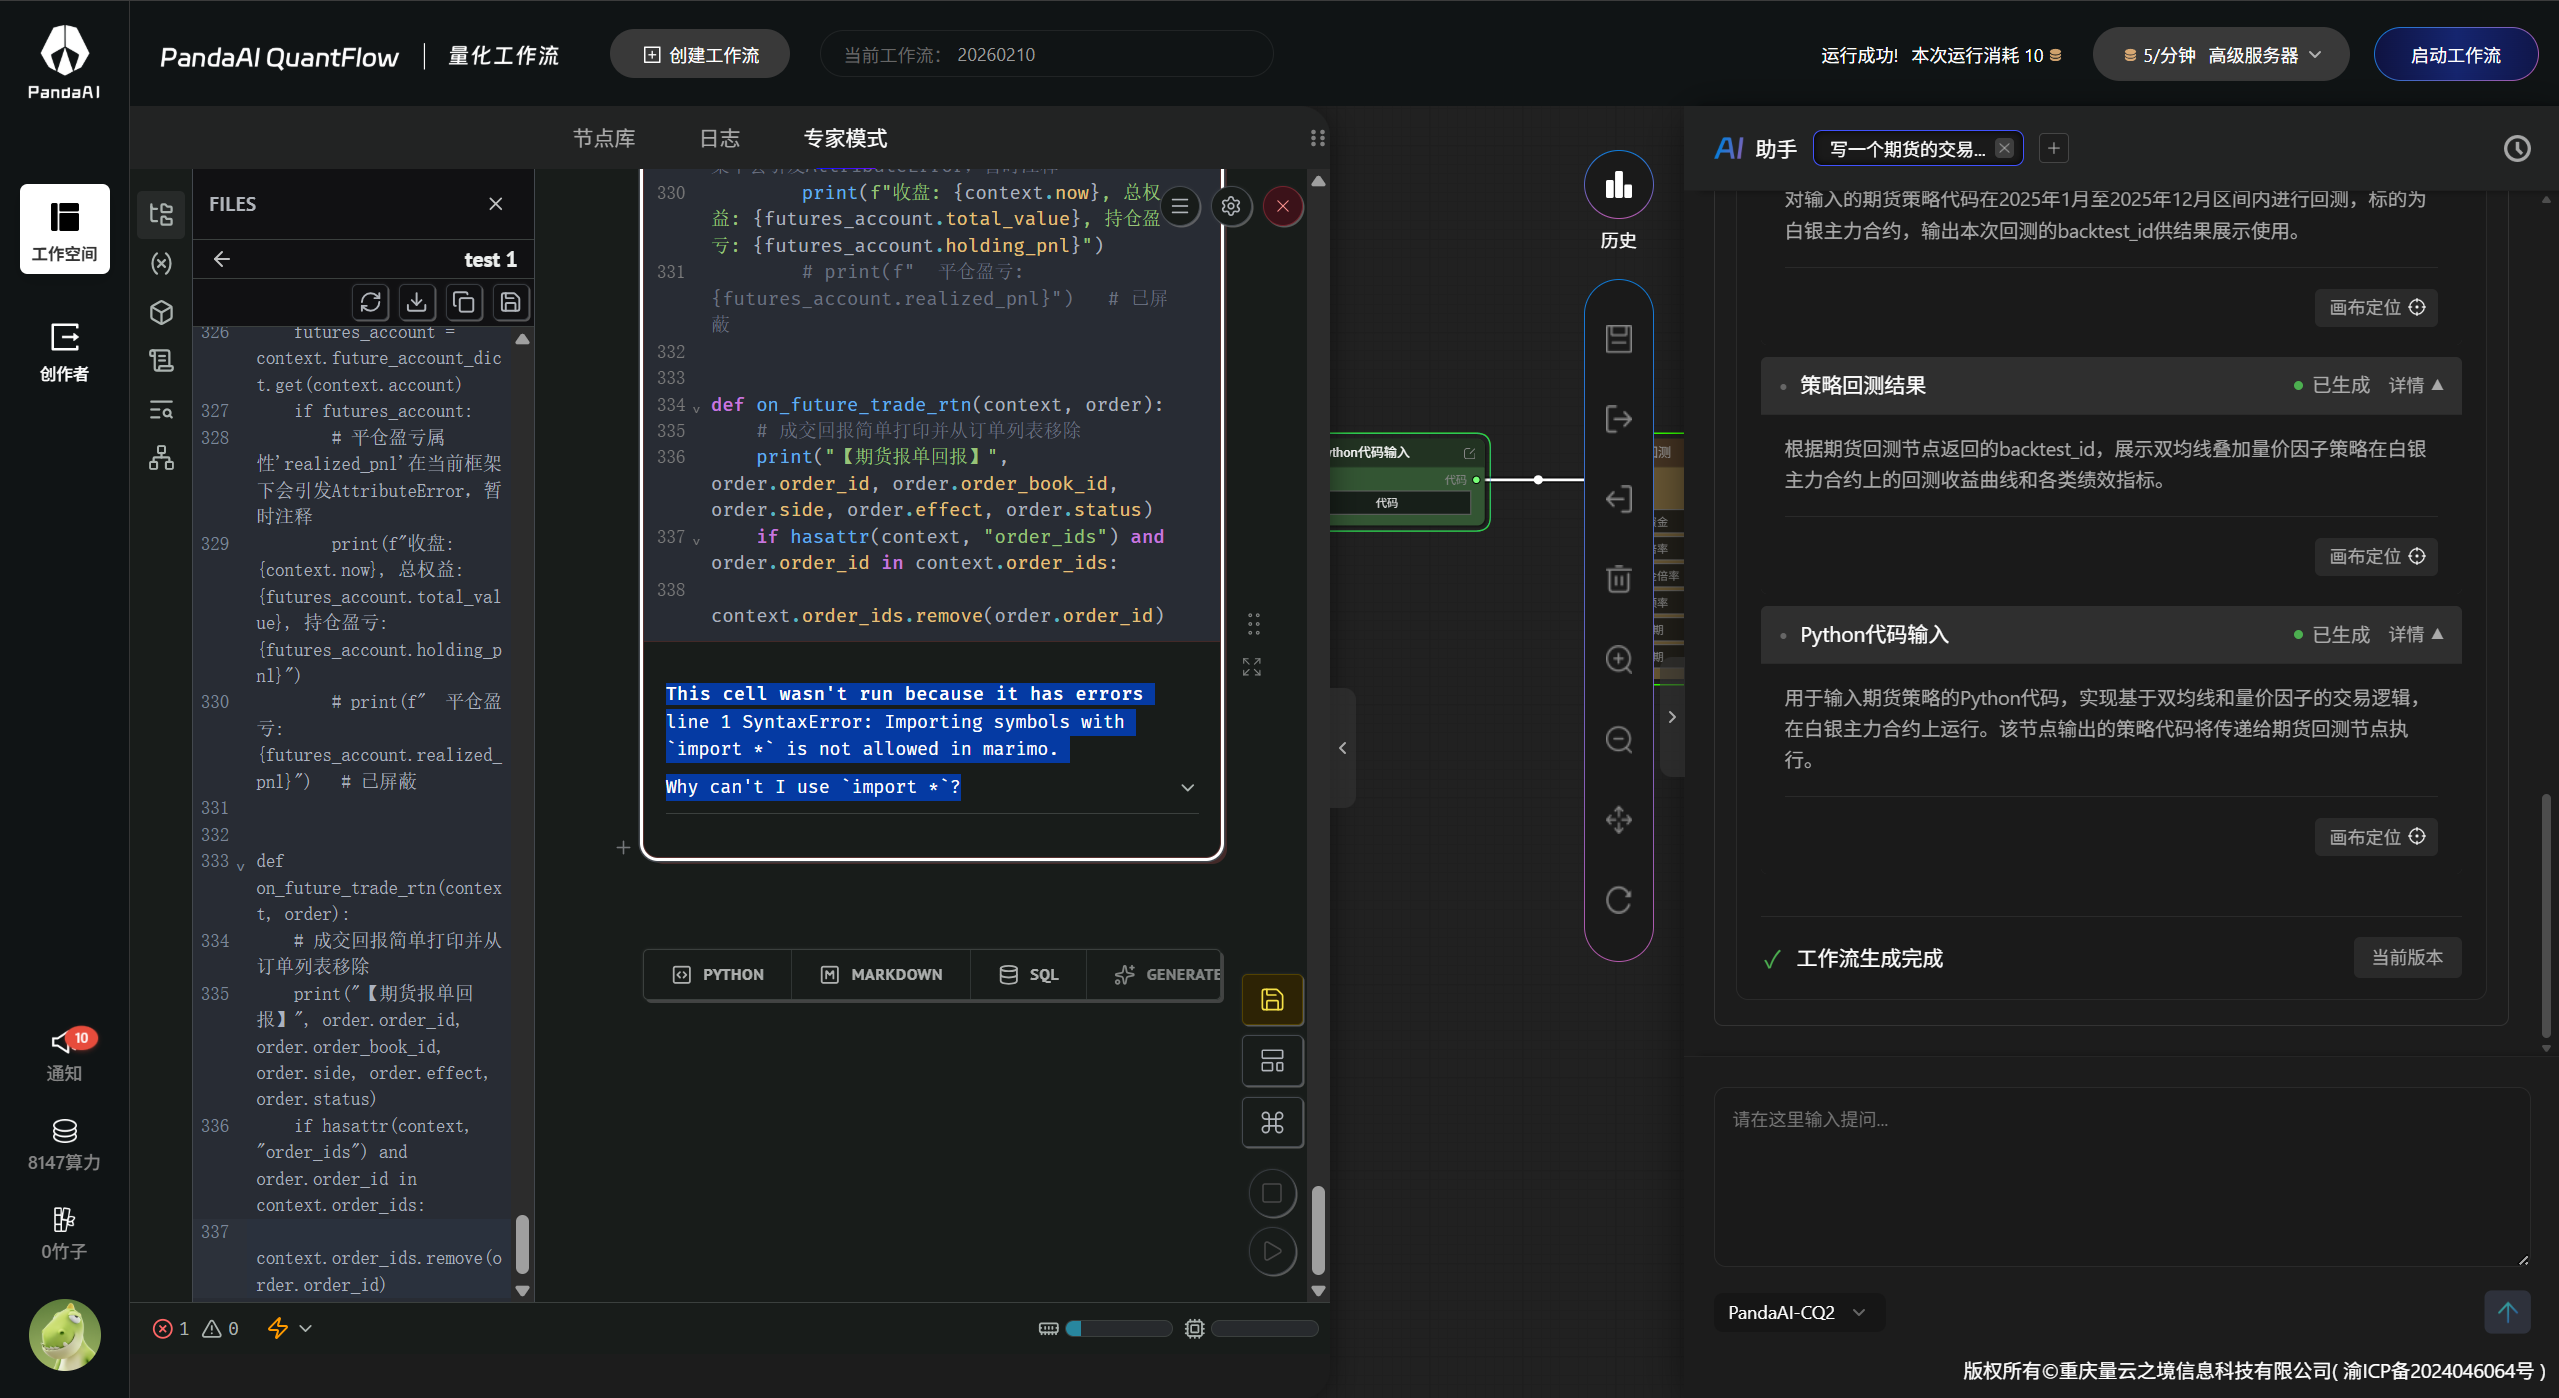Image resolution: width=2559 pixels, height=1398 pixels.
Task: Select the 写一个期货的交易 chat tab
Action: [x=1907, y=149]
